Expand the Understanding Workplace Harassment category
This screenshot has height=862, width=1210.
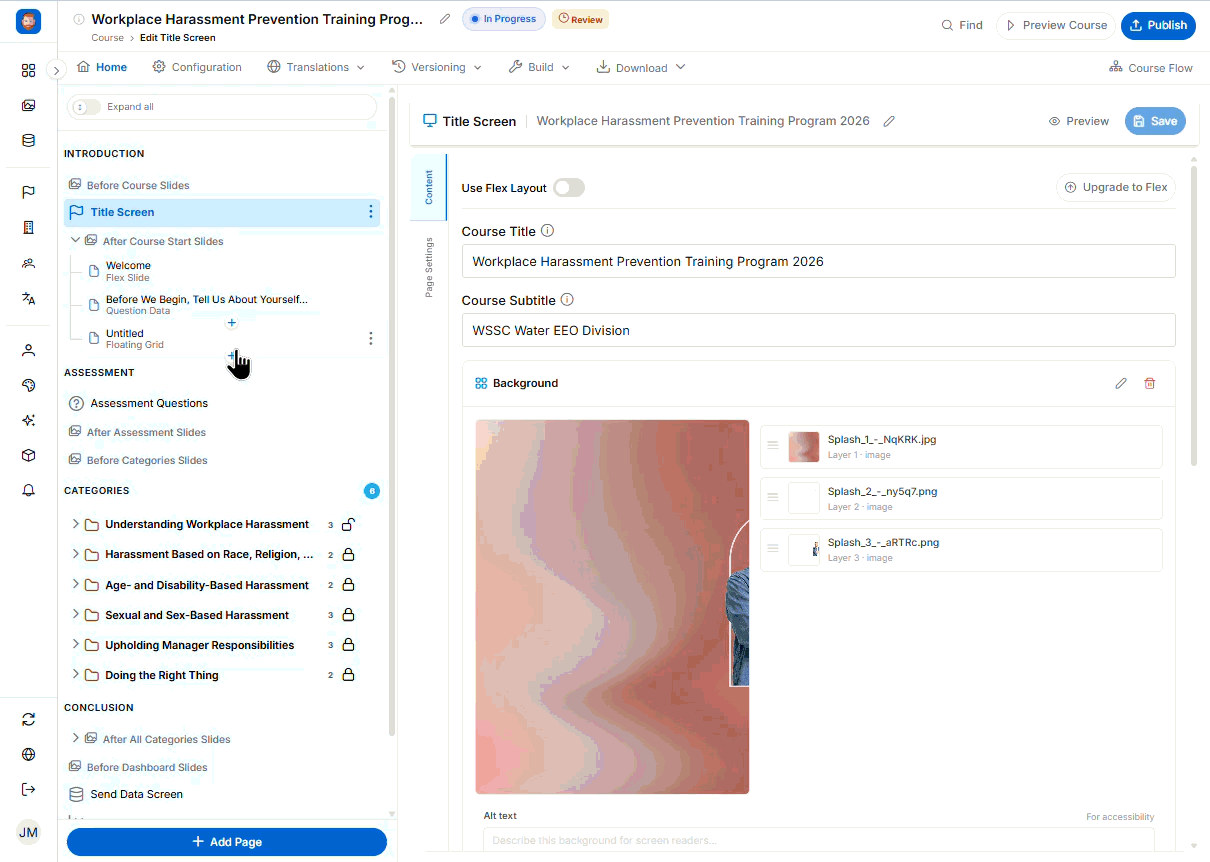[x=75, y=524]
